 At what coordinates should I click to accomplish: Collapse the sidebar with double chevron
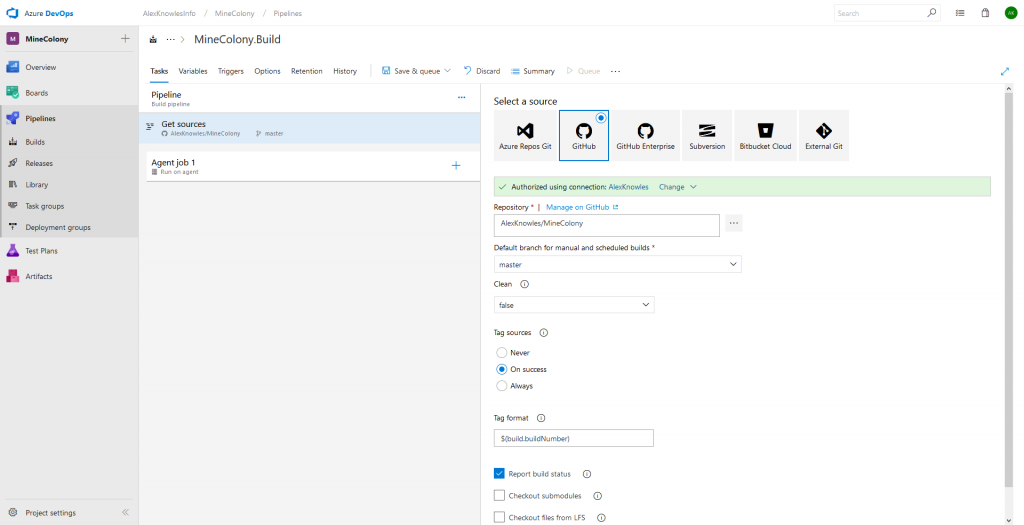click(x=125, y=513)
